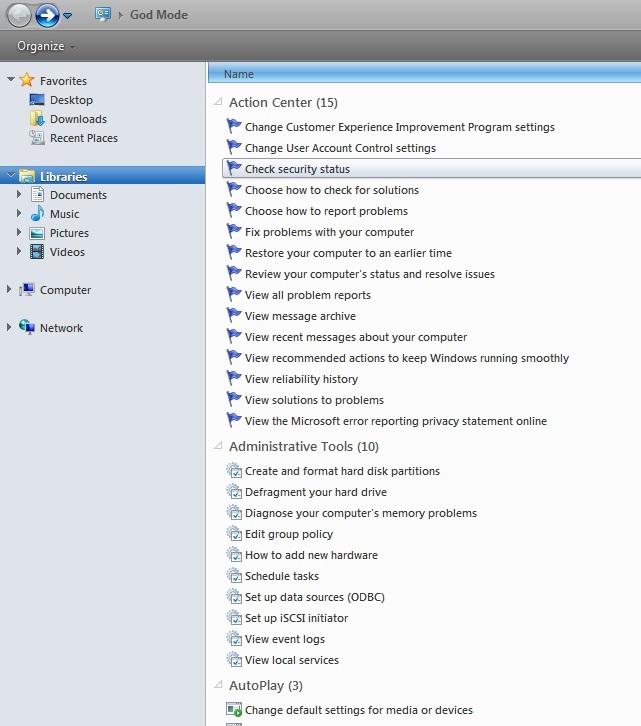Click flag icon beside Choose how to check solutions
The width and height of the screenshot is (641, 726).
coord(234,189)
